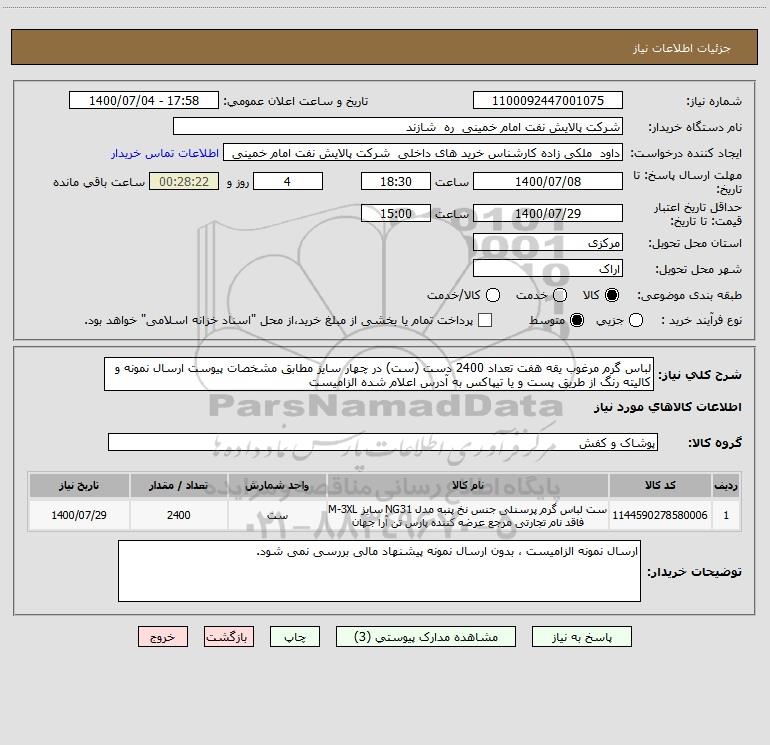Select the خدمت radio button
The image size is (770, 745).
click(x=560, y=295)
